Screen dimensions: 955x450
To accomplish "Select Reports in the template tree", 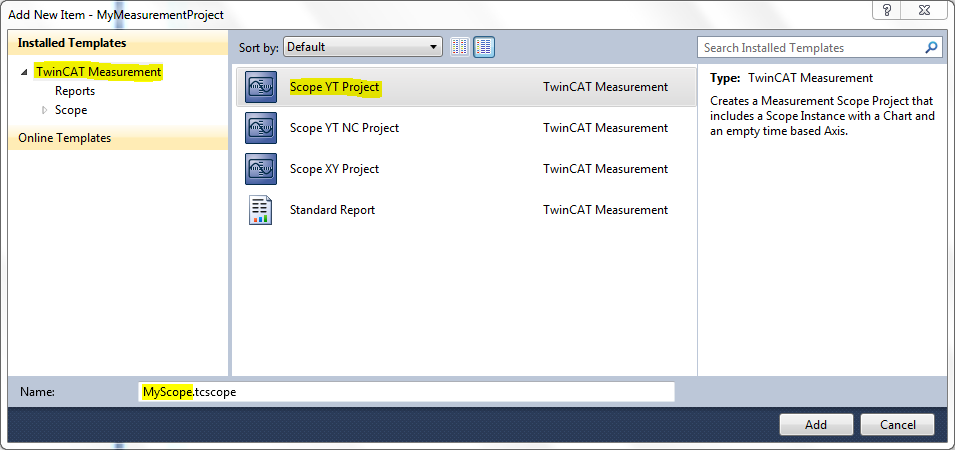I will tap(75, 91).
